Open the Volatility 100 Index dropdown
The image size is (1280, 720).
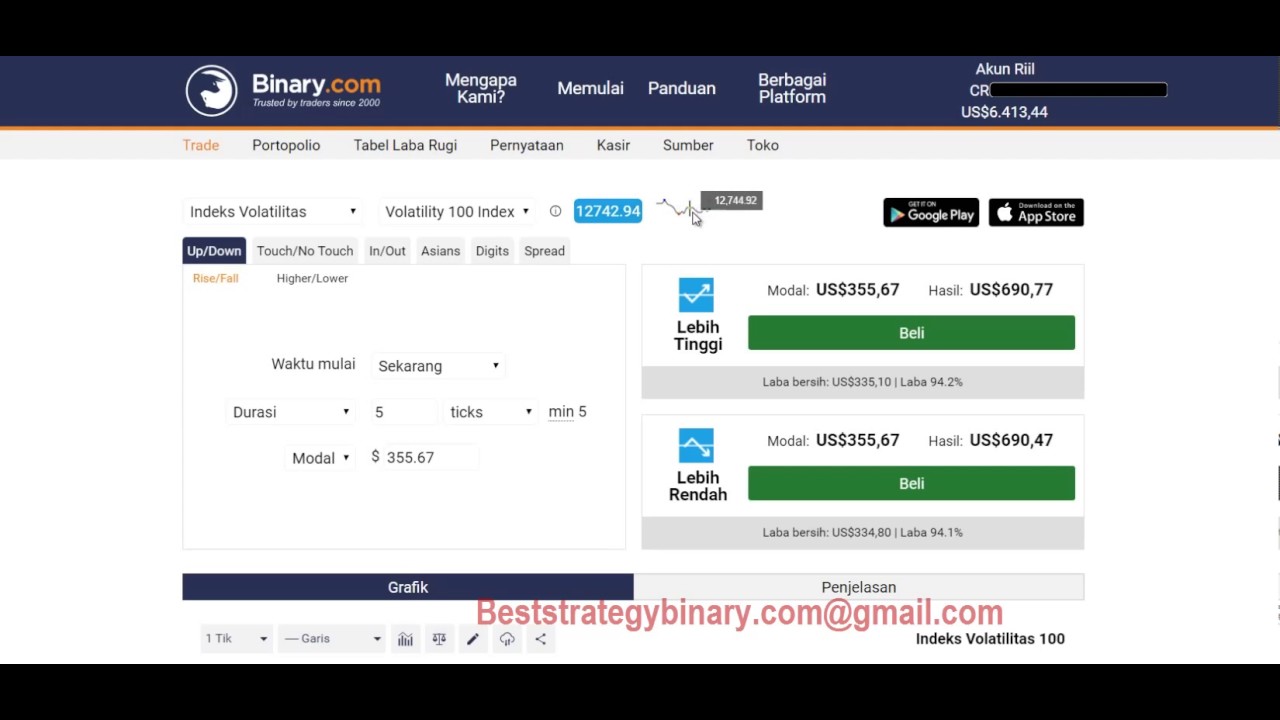click(456, 211)
